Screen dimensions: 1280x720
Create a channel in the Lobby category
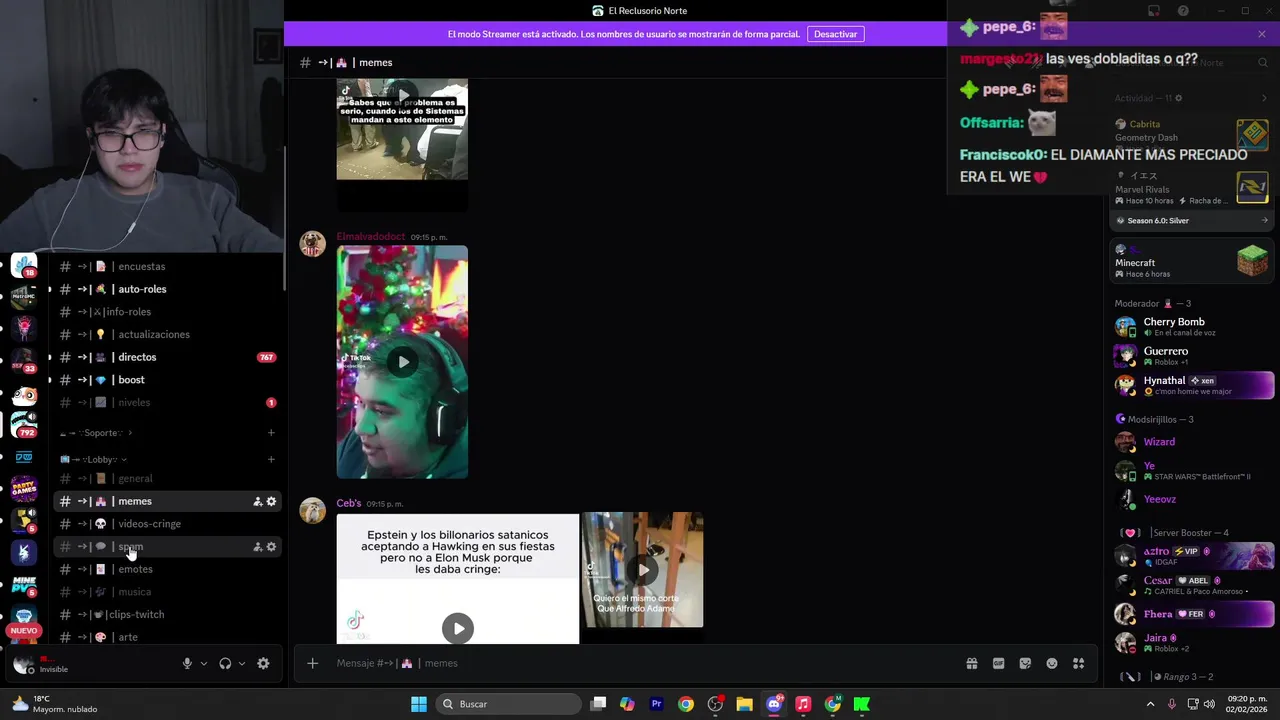pos(271,460)
